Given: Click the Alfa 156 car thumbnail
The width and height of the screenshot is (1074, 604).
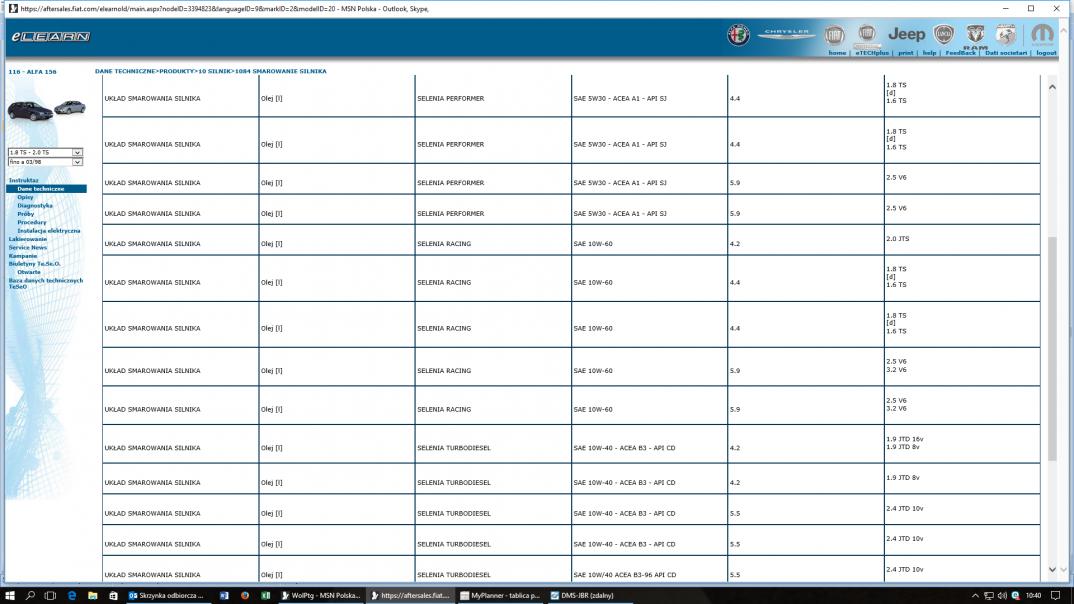Looking at the screenshot, I should point(46,110).
